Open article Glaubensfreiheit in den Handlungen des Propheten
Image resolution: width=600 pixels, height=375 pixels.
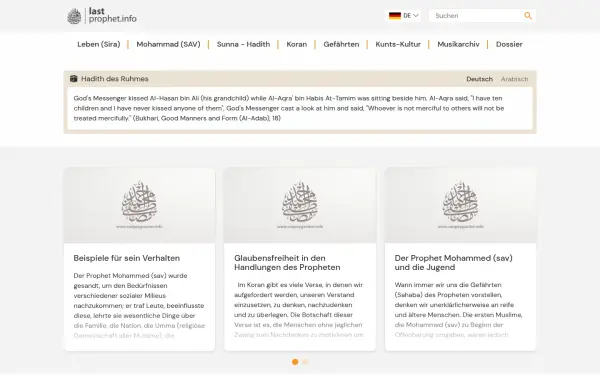coord(287,263)
